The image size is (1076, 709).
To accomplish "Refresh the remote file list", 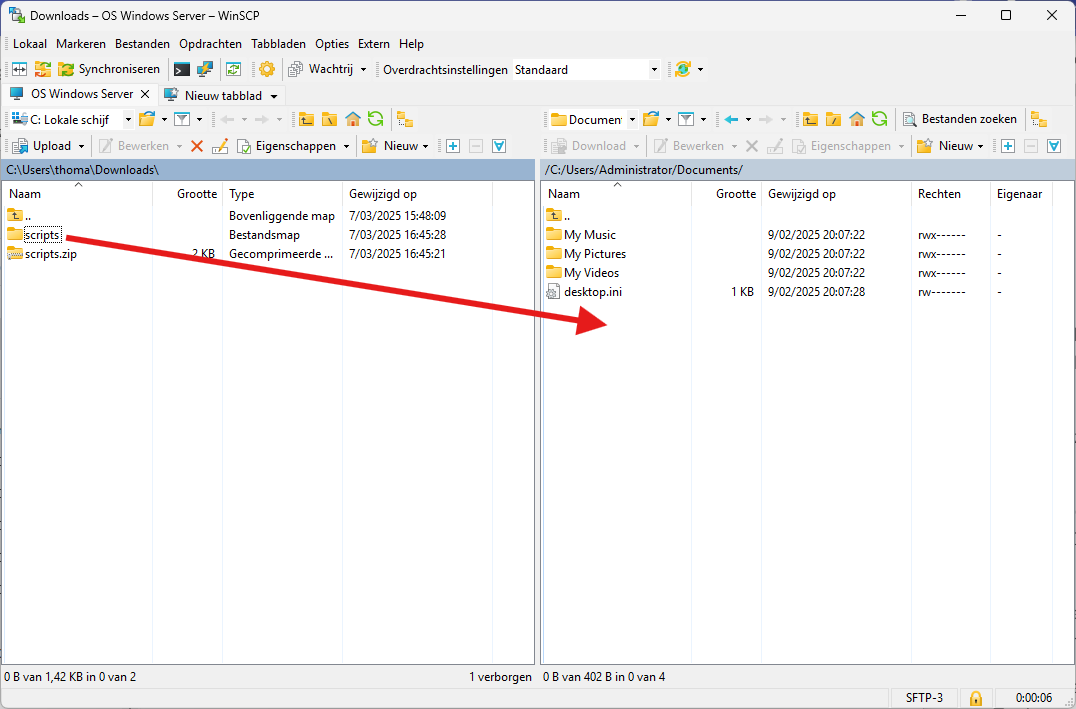I will (879, 120).
